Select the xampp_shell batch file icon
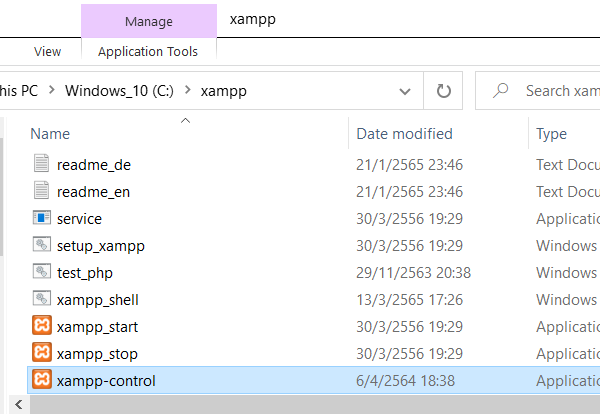The image size is (600, 414). click(41, 299)
